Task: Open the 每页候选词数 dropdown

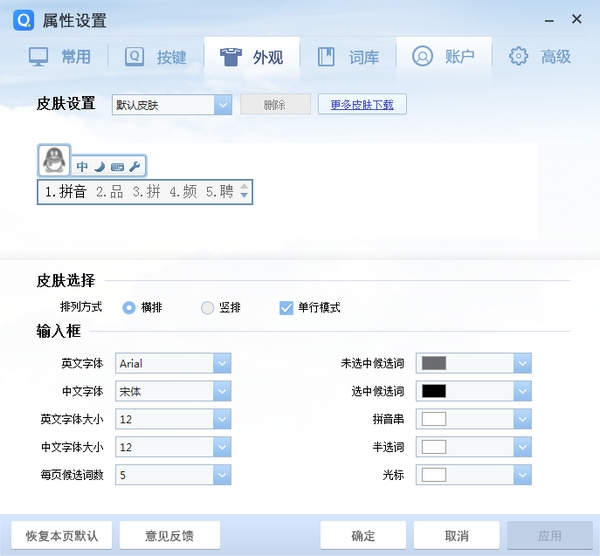Action: pos(222,475)
